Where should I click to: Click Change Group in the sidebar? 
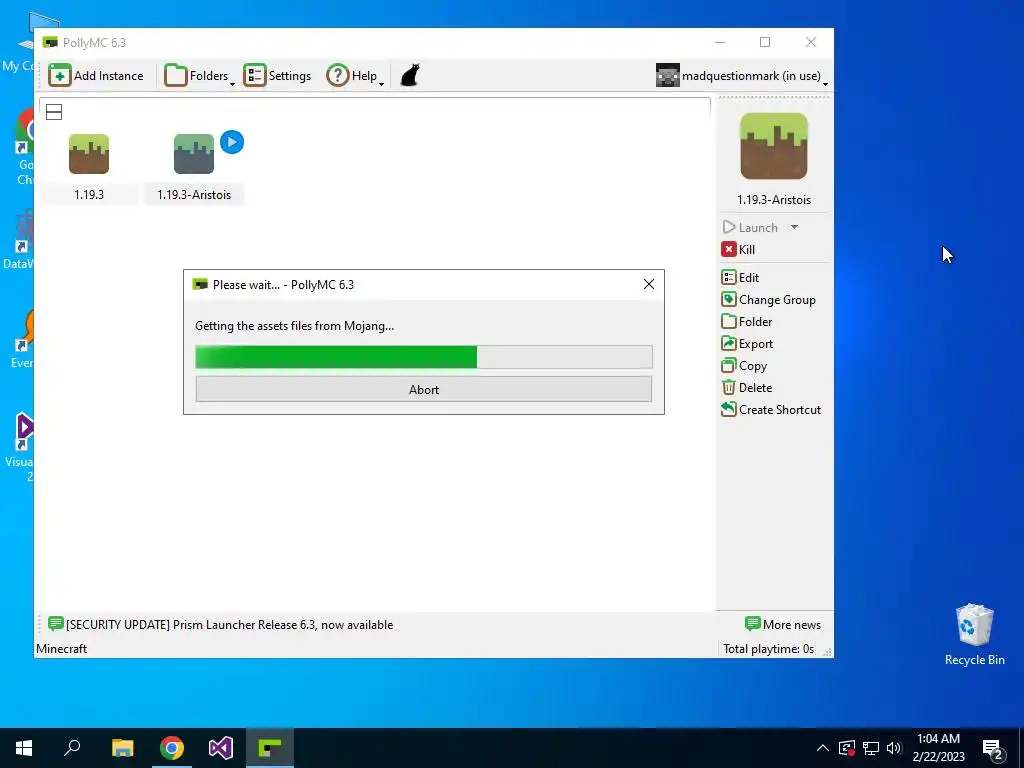[769, 300]
